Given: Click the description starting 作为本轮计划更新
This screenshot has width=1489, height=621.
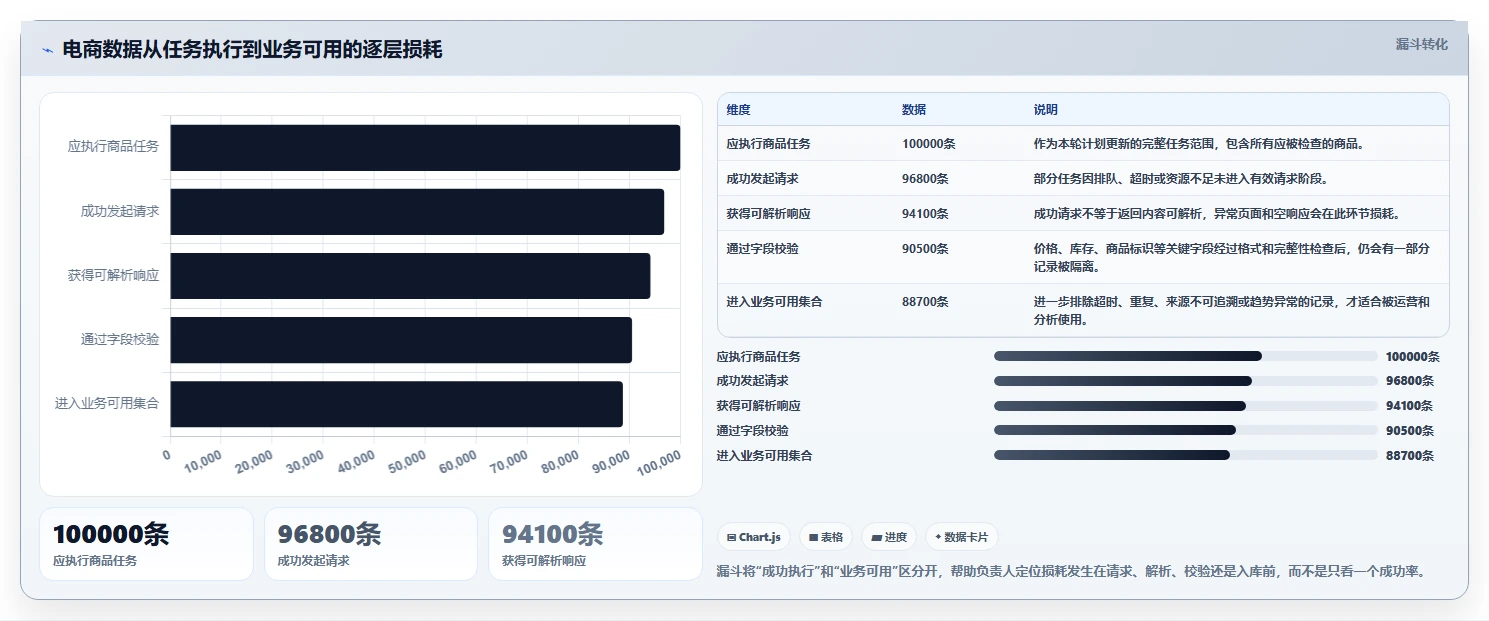Looking at the screenshot, I should pos(1199,144).
